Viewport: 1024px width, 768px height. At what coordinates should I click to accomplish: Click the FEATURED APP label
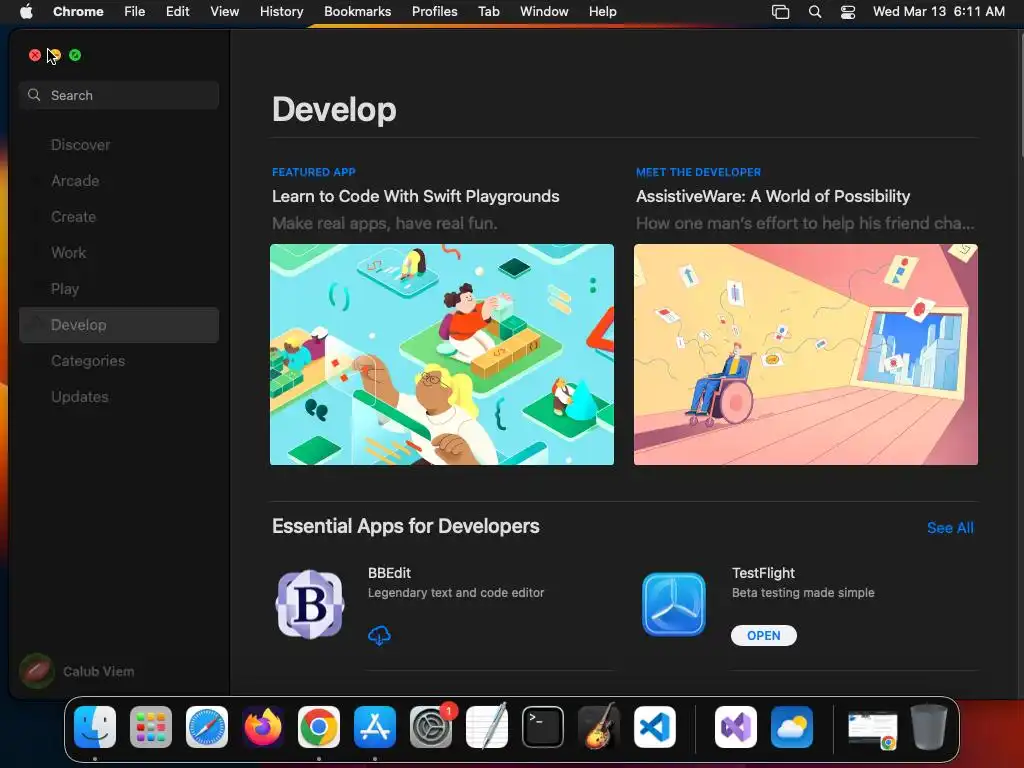pyautogui.click(x=313, y=172)
